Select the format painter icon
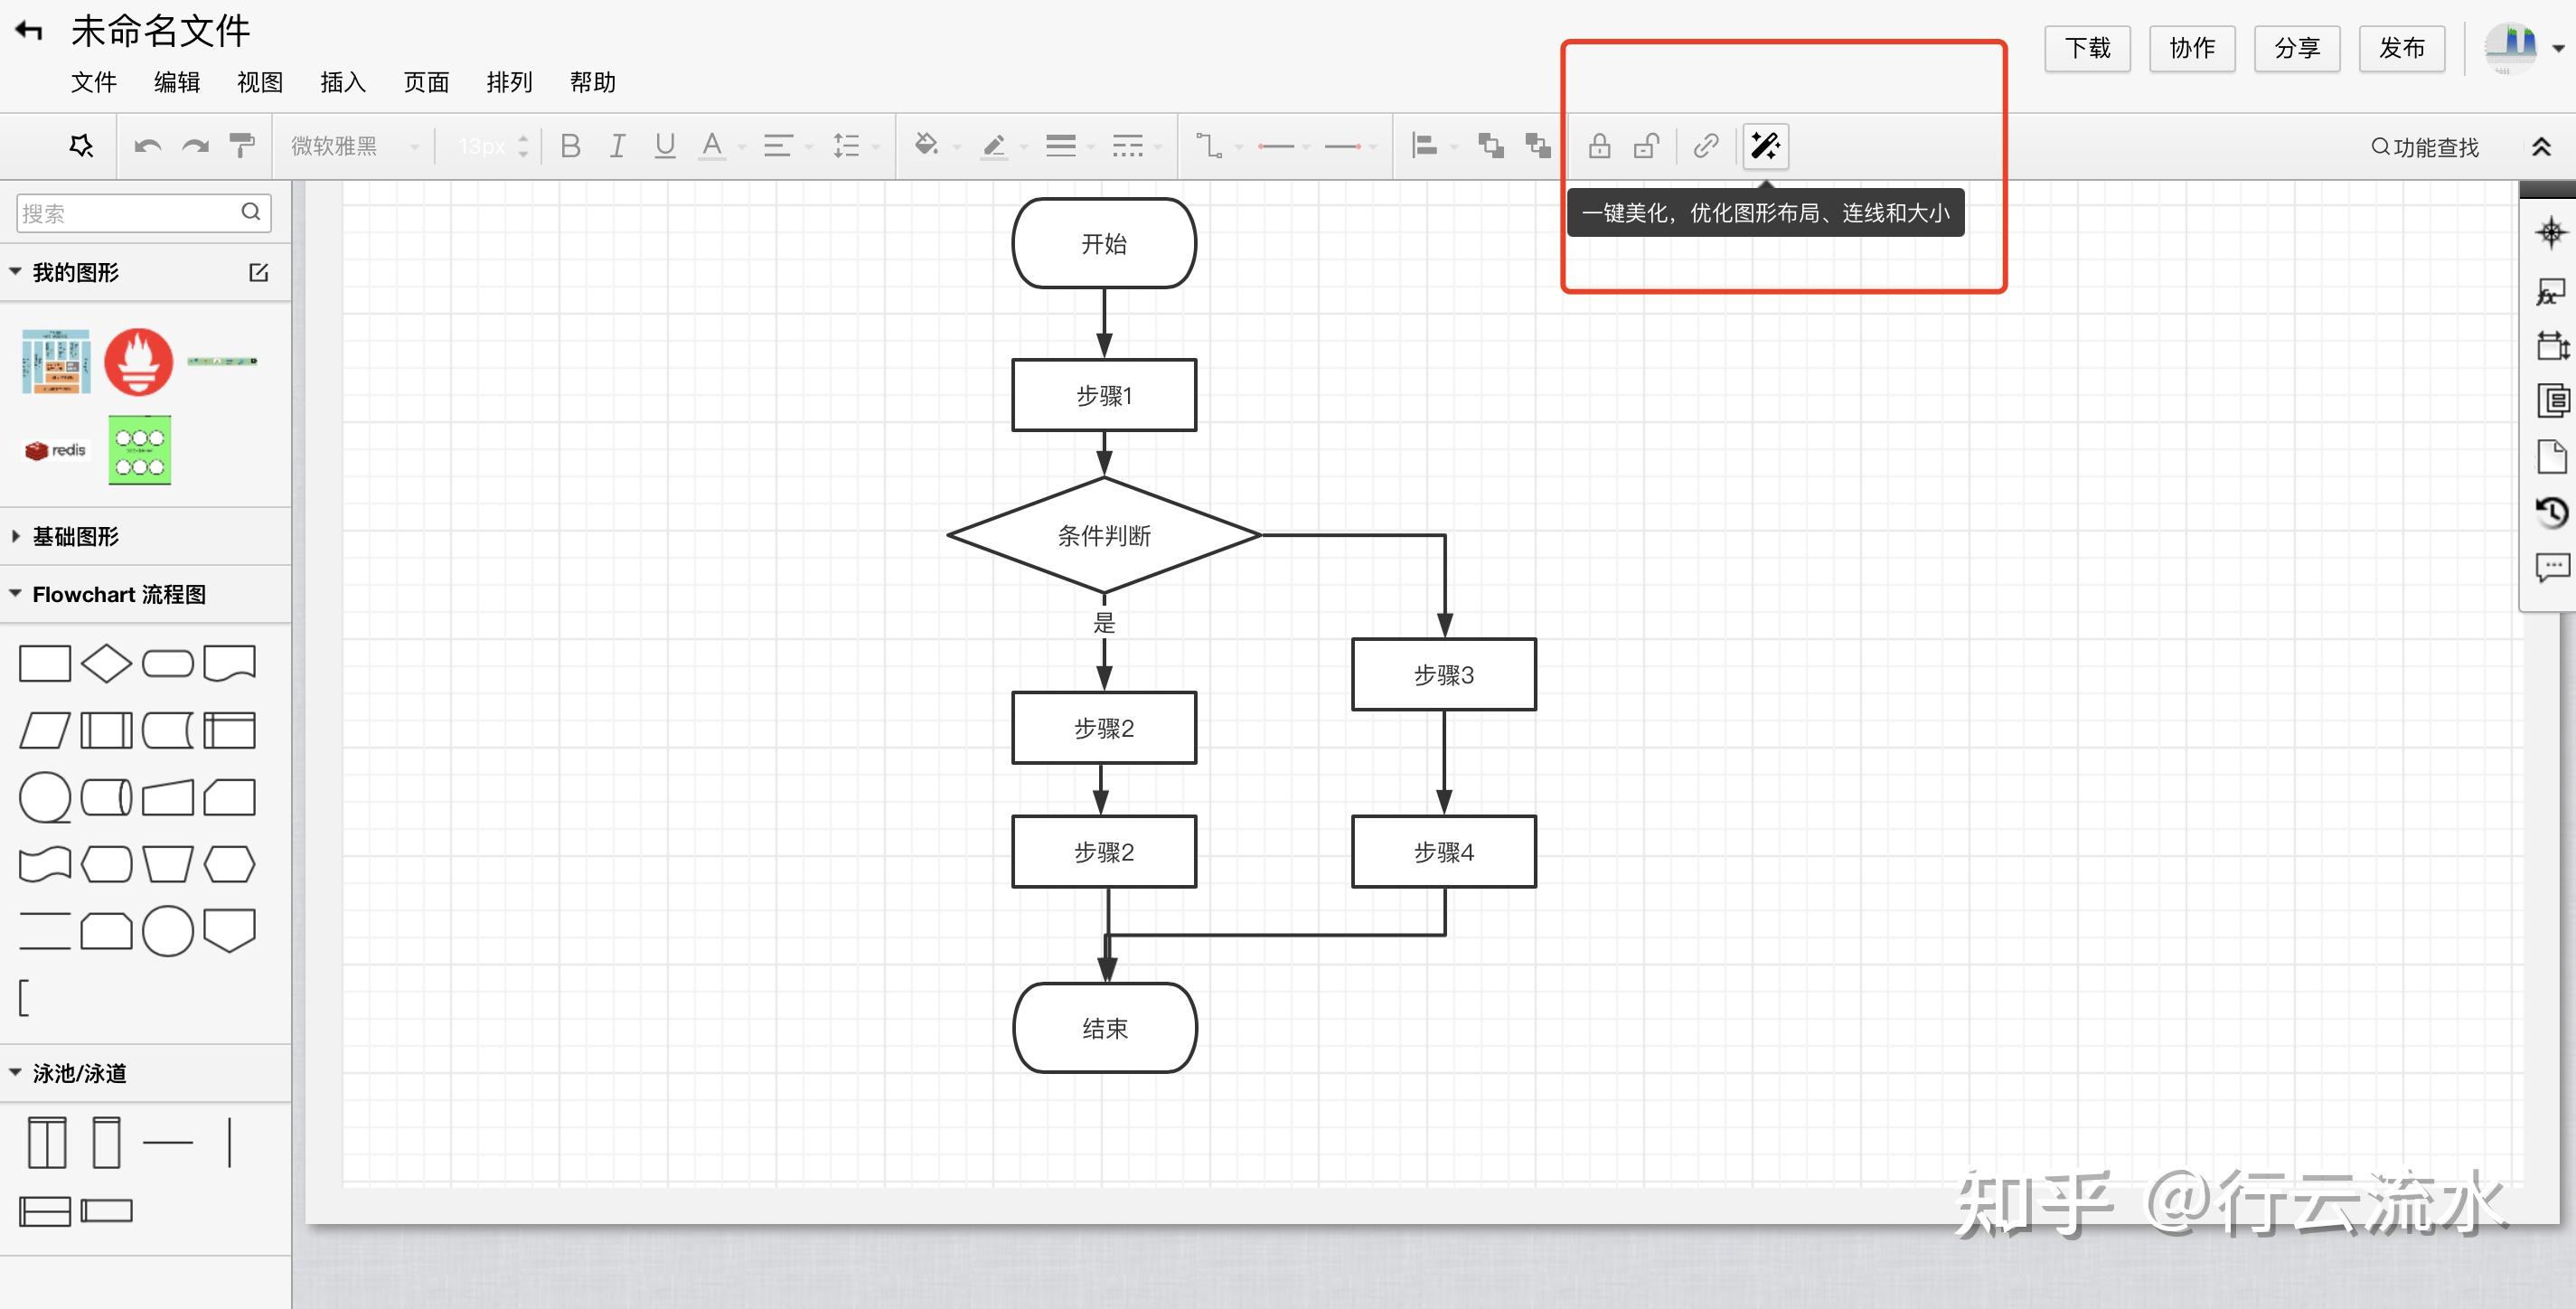The width and height of the screenshot is (2576, 1309). 242,146
